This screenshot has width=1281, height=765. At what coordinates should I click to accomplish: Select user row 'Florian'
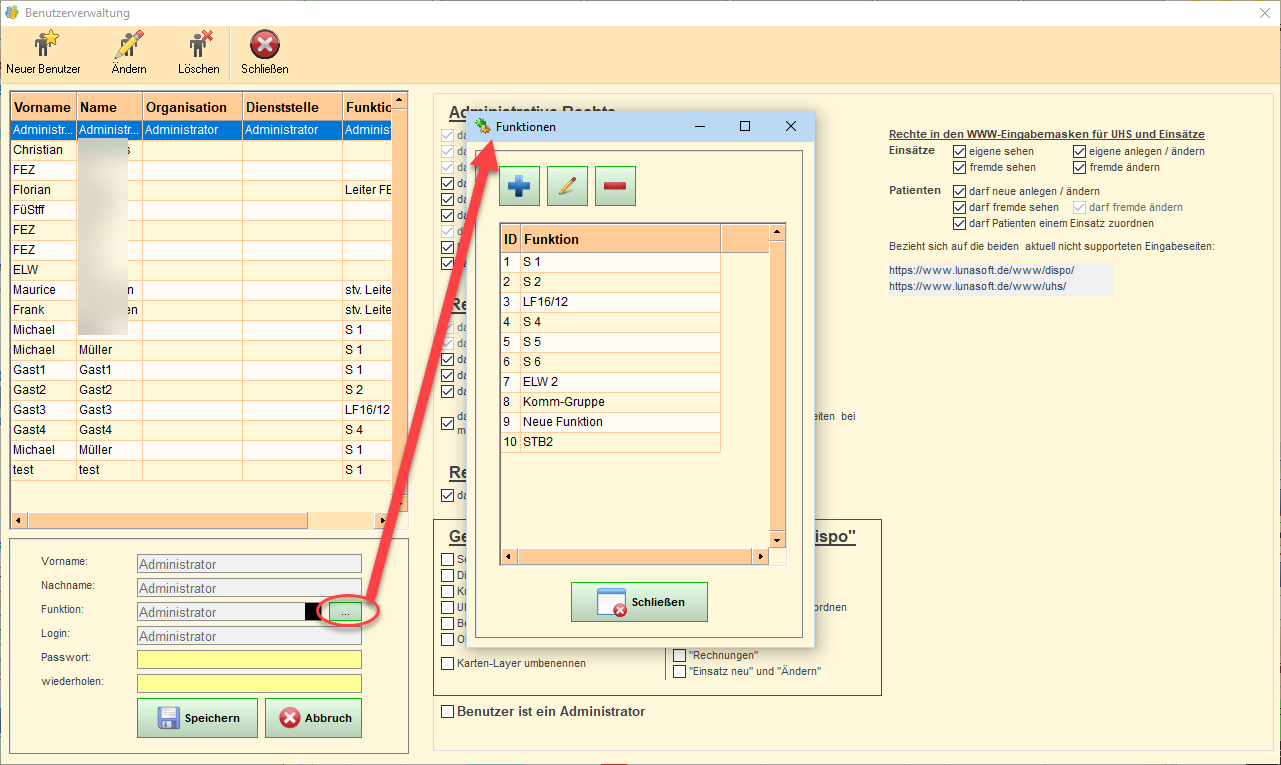pos(201,190)
